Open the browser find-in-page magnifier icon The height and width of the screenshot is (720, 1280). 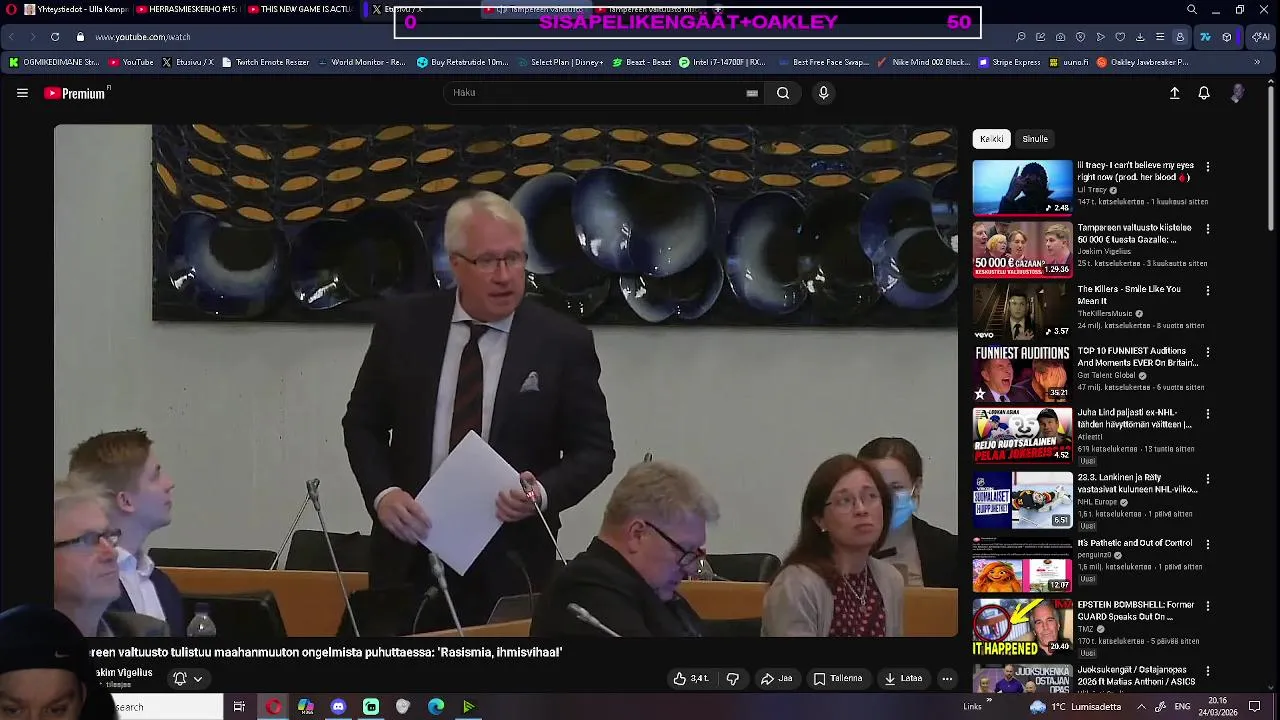pos(1020,37)
